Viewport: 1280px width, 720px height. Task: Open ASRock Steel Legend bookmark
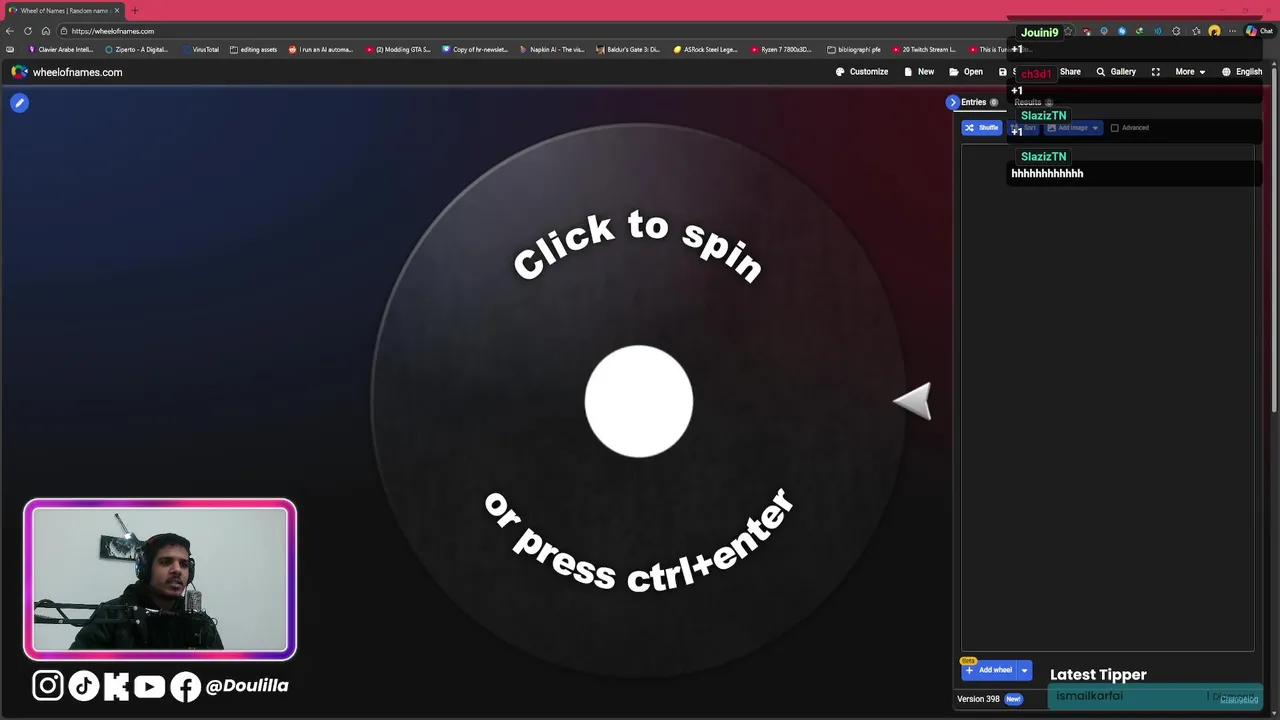706,49
